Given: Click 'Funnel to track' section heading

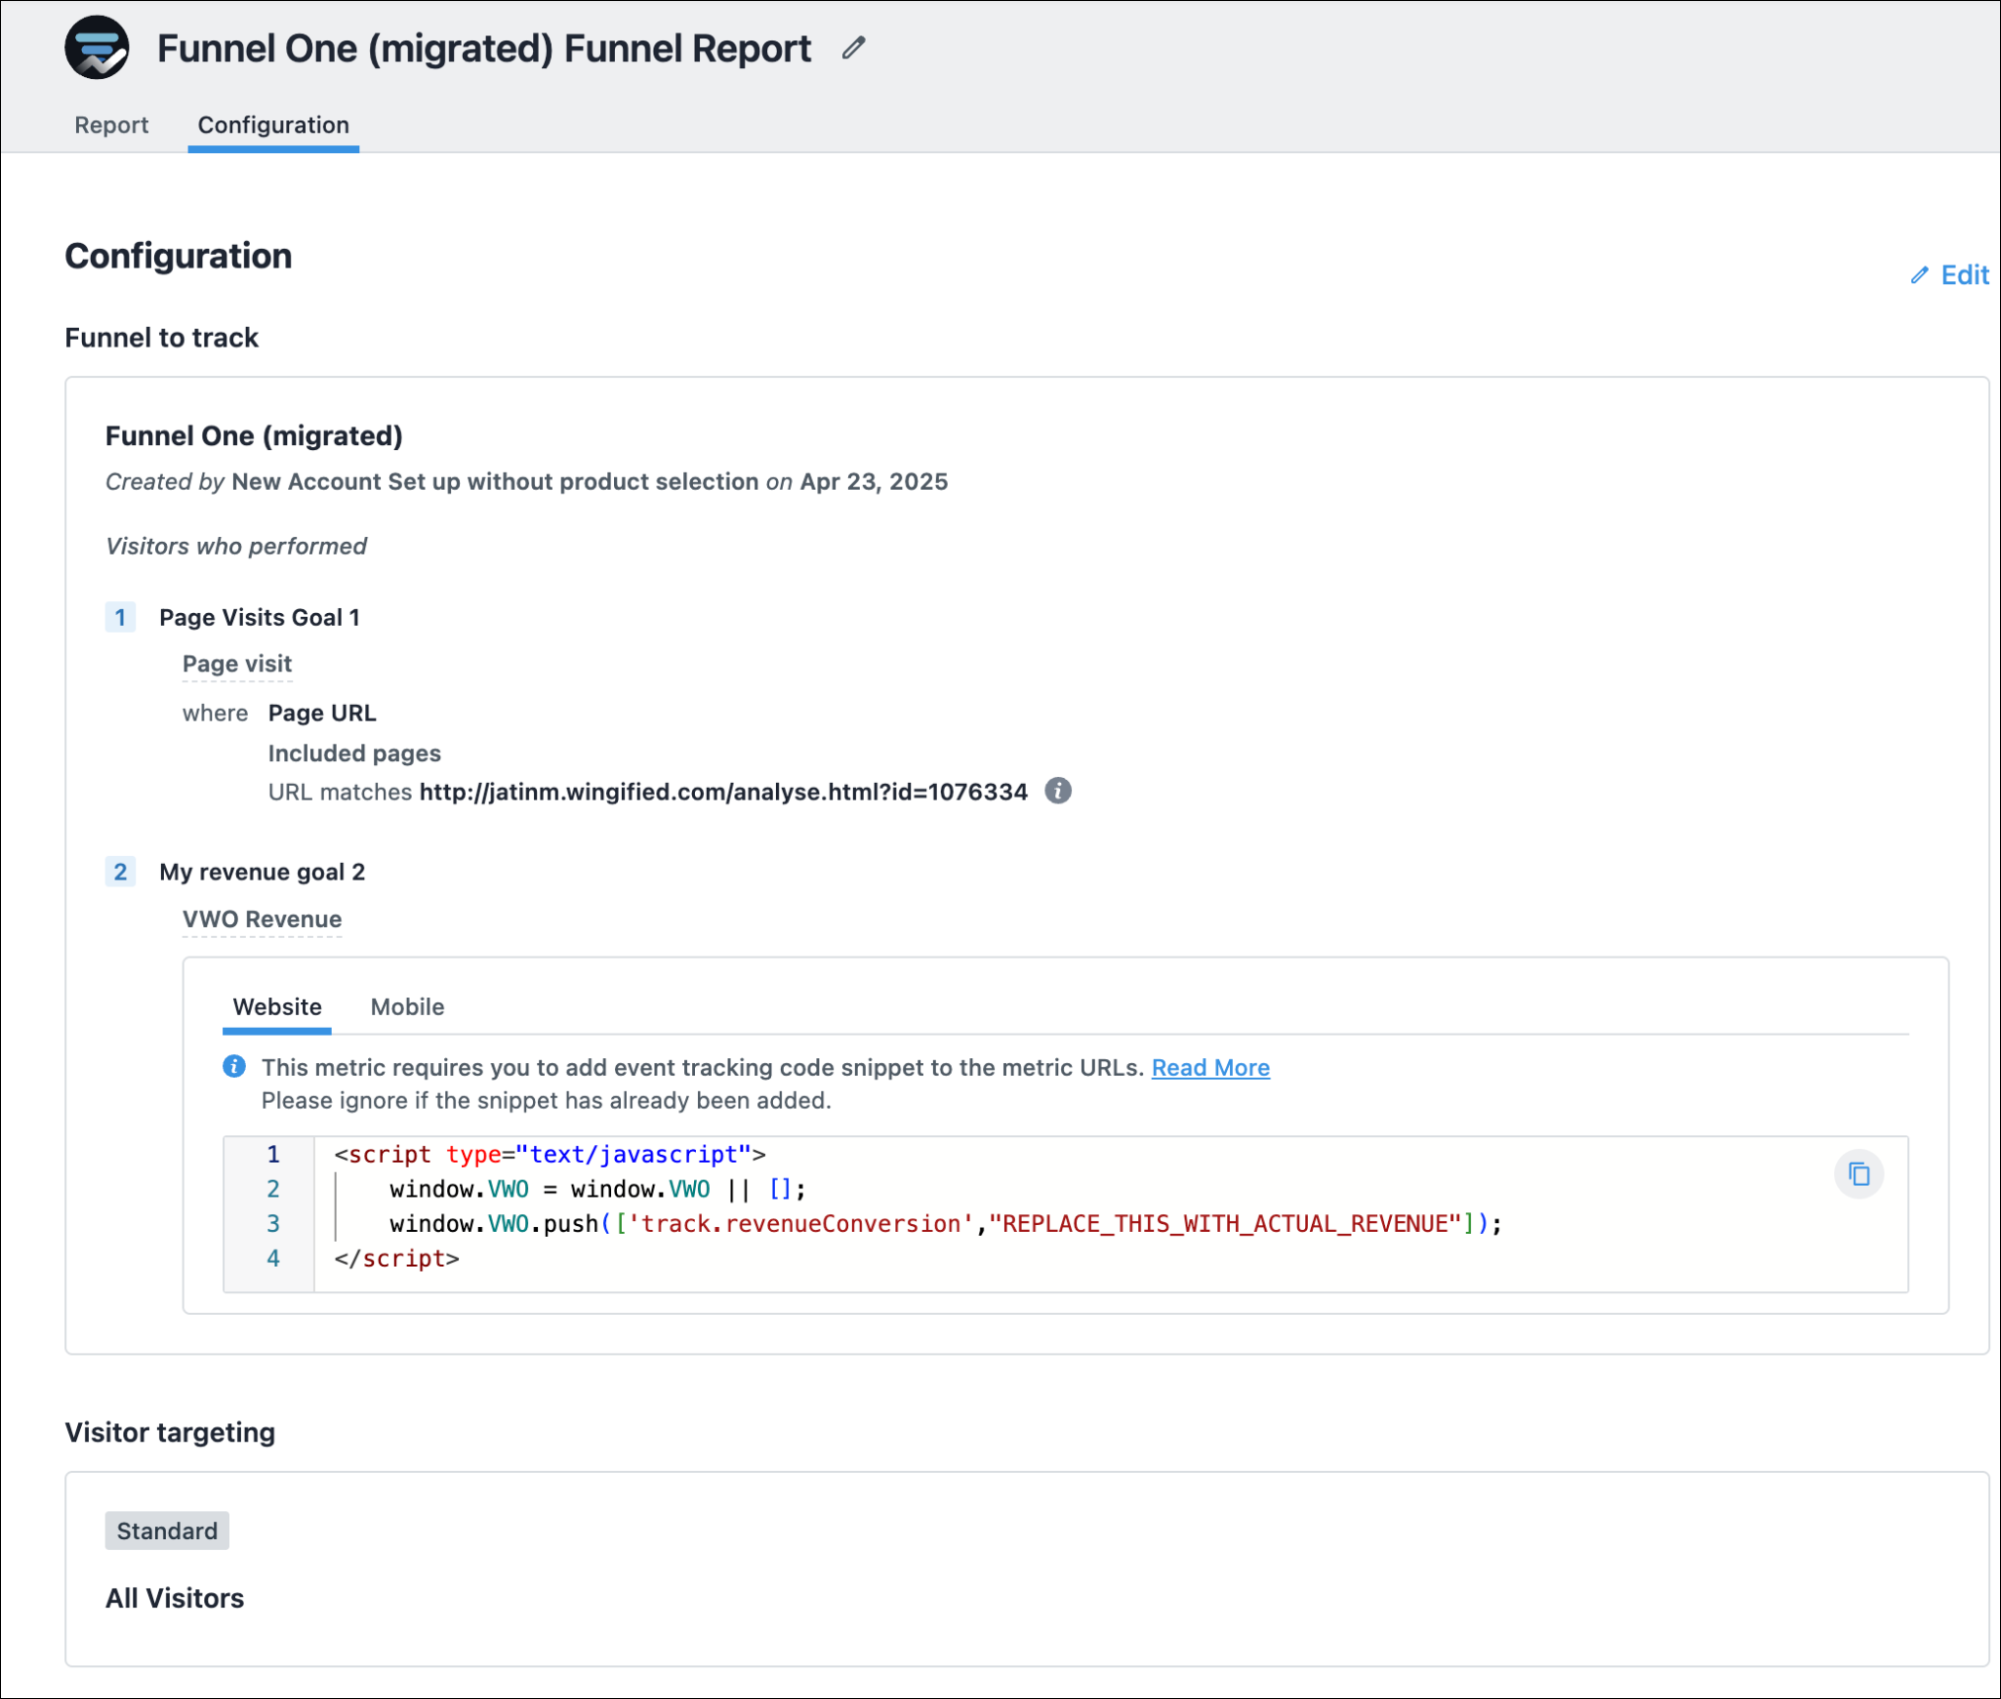Looking at the screenshot, I should point(162,338).
